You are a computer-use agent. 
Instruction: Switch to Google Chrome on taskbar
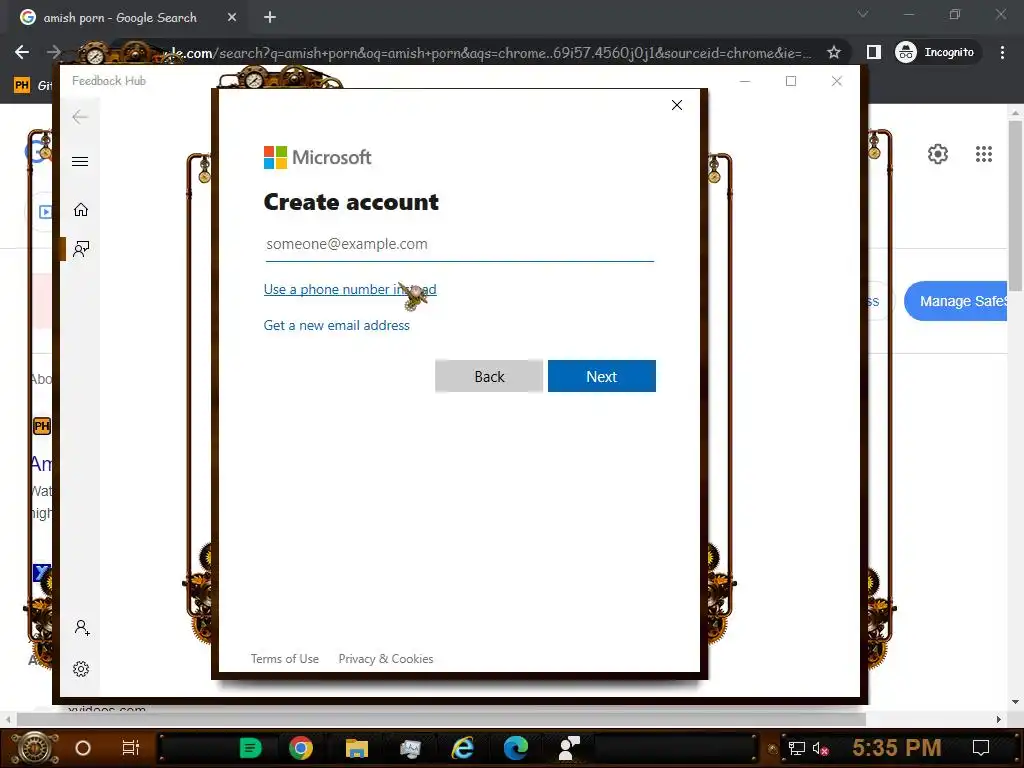point(301,748)
